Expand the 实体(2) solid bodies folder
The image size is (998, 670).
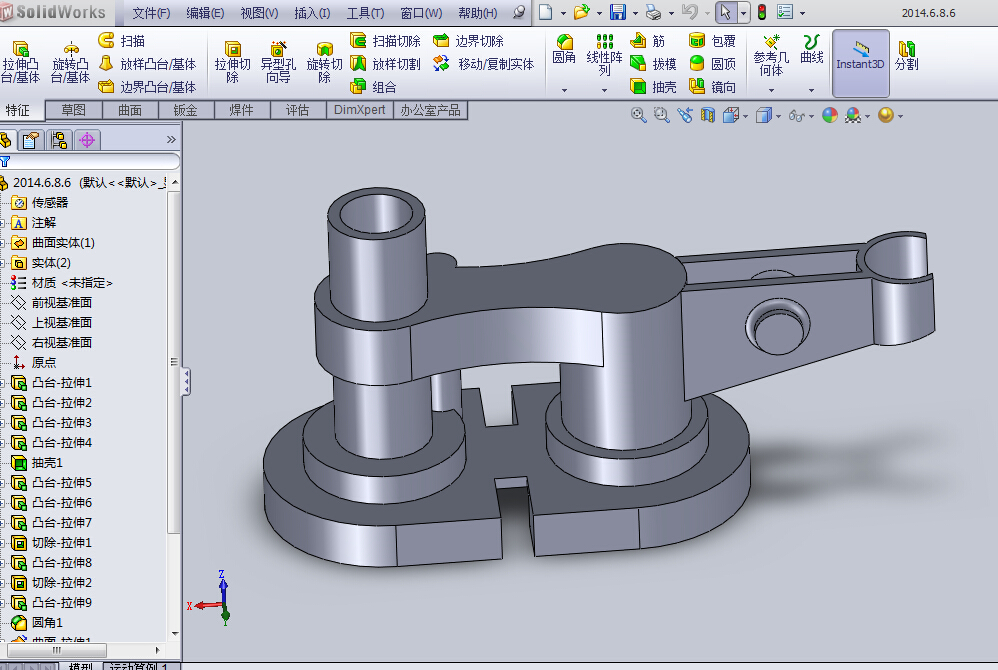[x=4, y=263]
